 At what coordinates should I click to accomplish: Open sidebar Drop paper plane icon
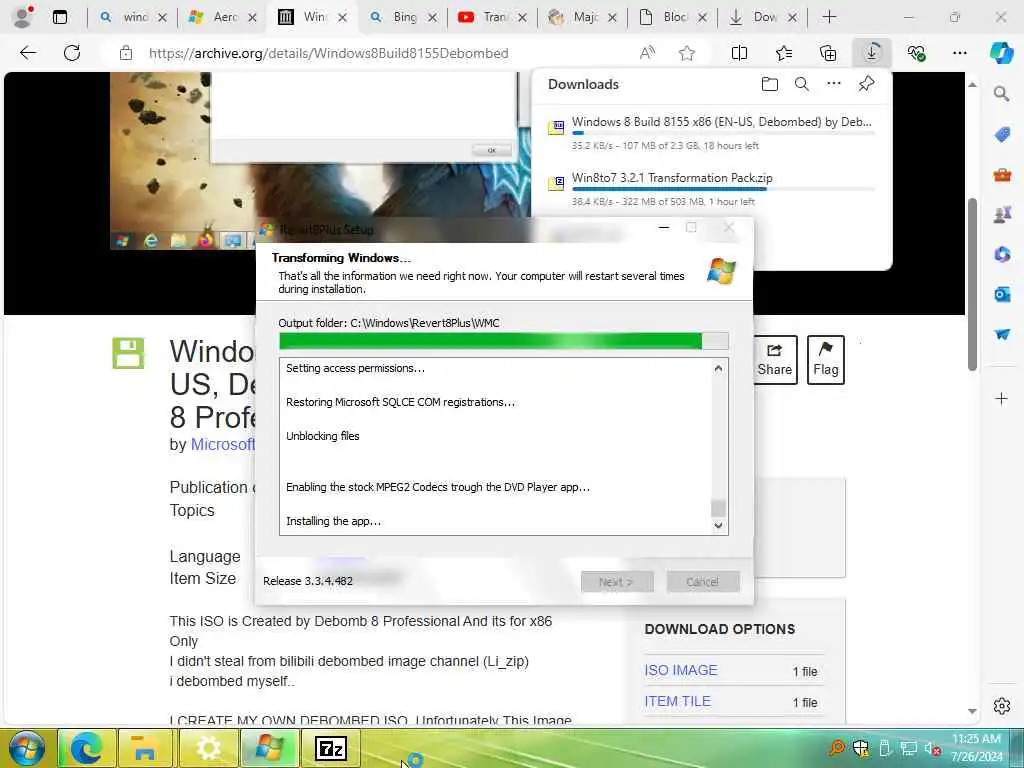click(x=1002, y=334)
